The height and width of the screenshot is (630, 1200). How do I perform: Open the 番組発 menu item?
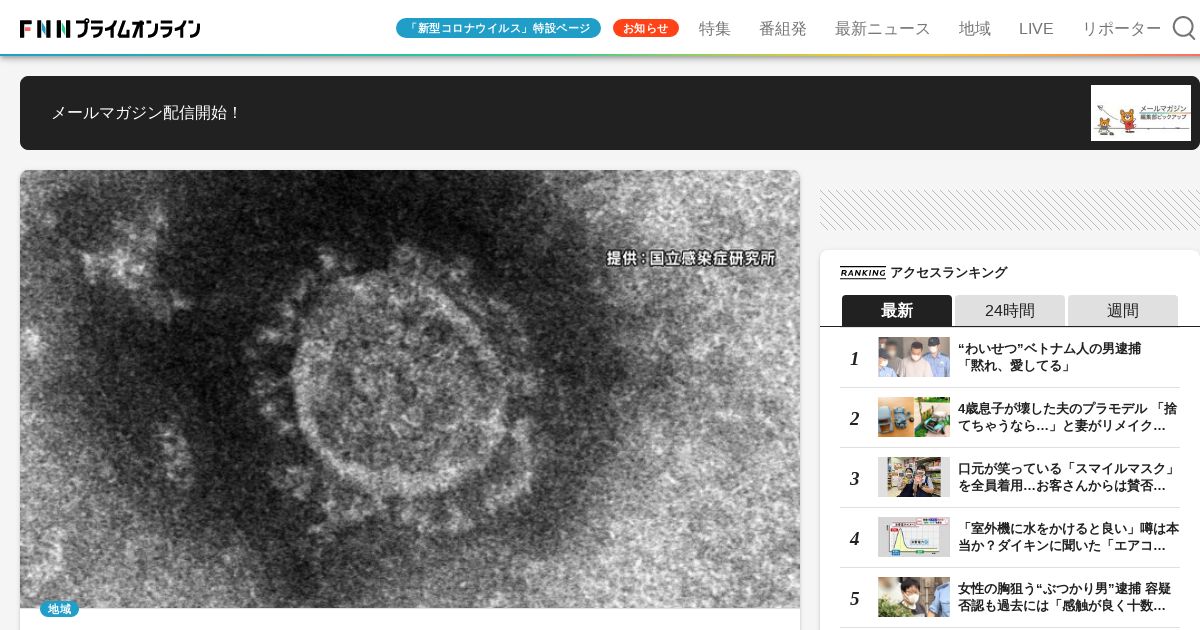[783, 28]
